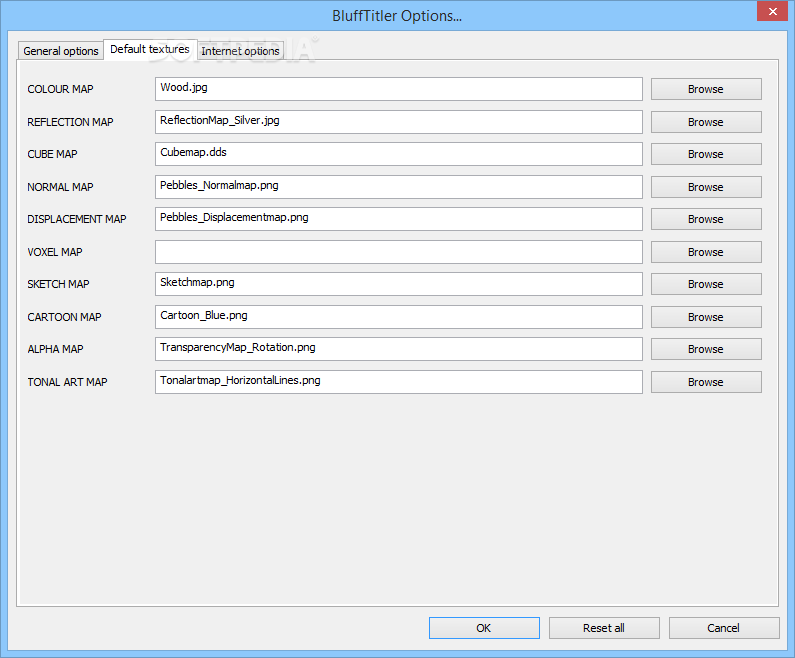
Task: Focus the ReflectionMap_Silver.jpg input field
Action: coord(399,122)
